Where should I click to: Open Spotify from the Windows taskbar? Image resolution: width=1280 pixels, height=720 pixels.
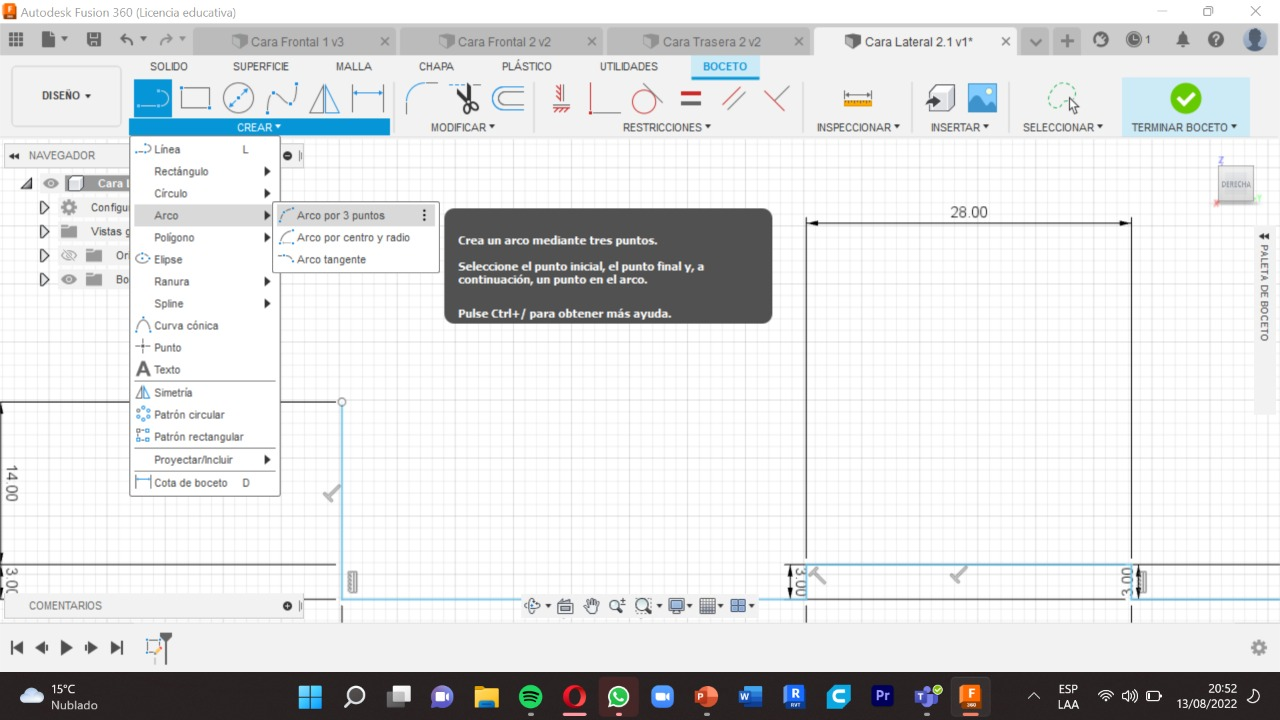tap(531, 696)
